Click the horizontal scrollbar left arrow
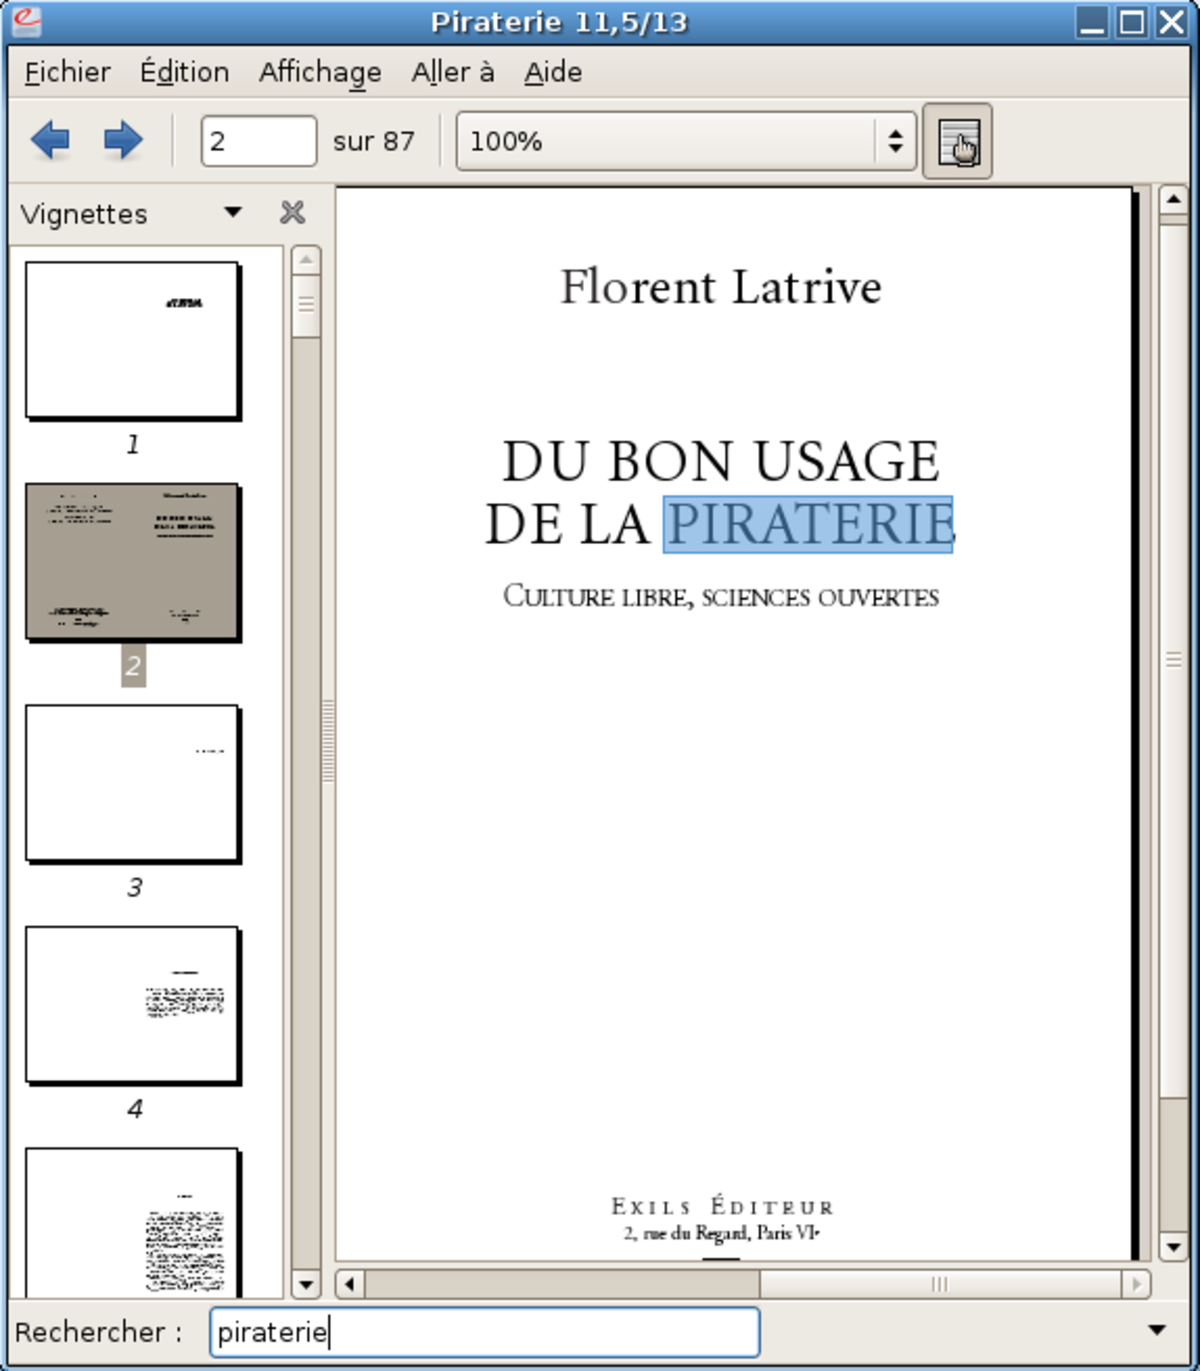The image size is (1200, 1371). tap(349, 1284)
